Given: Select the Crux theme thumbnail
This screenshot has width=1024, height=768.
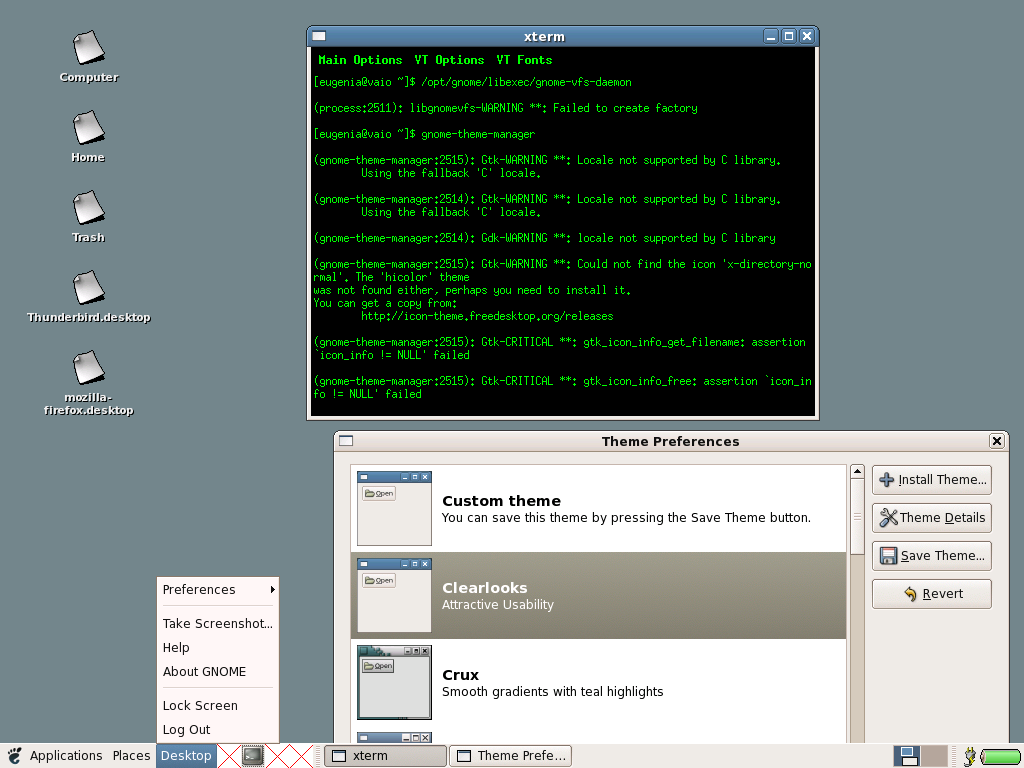Looking at the screenshot, I should pos(394,682).
